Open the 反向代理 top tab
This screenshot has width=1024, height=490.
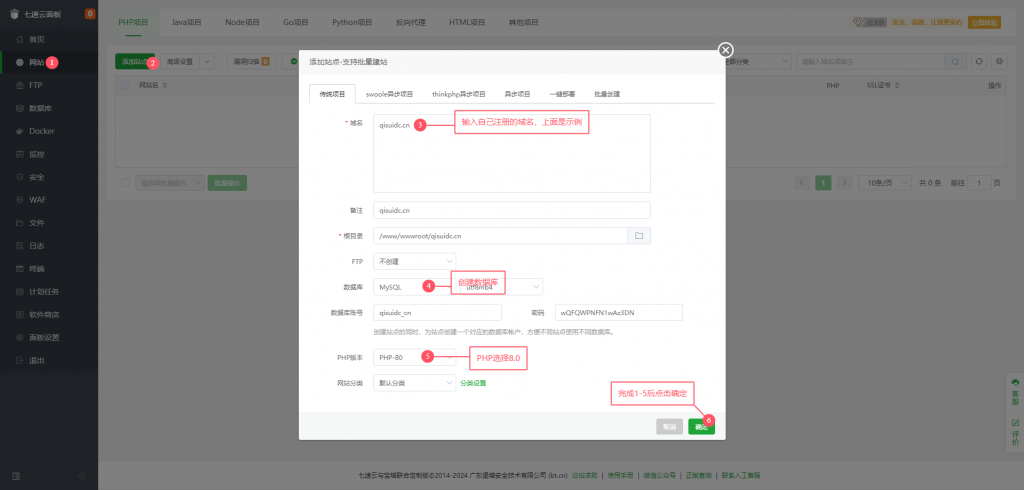(411, 22)
